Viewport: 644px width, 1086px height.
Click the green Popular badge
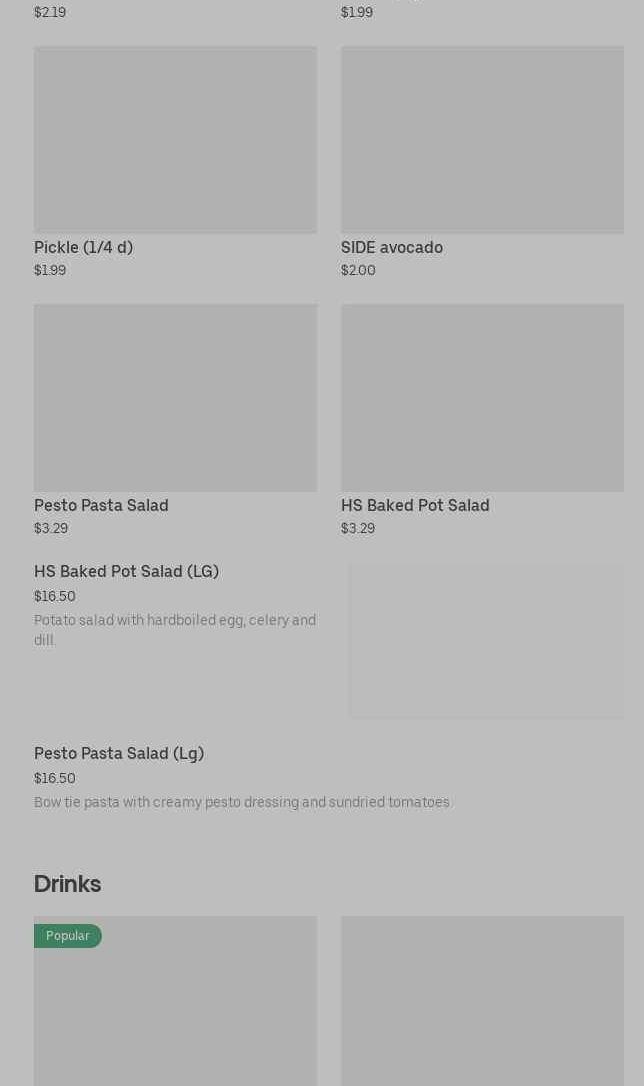68,936
